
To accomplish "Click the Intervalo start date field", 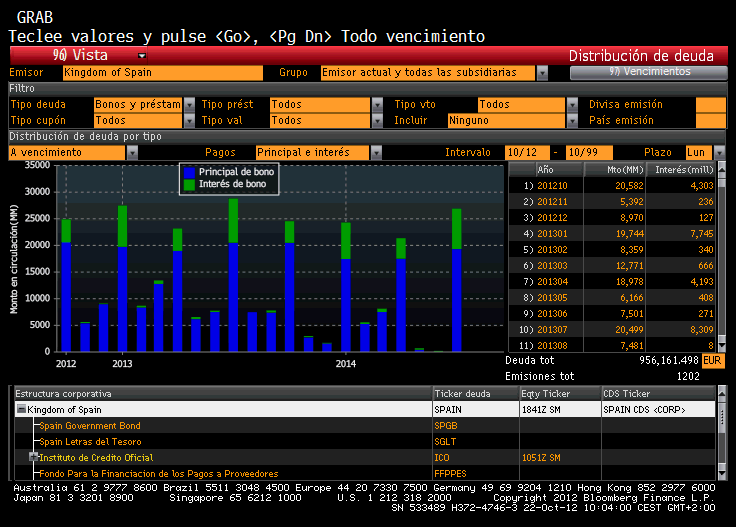I will [x=526, y=152].
